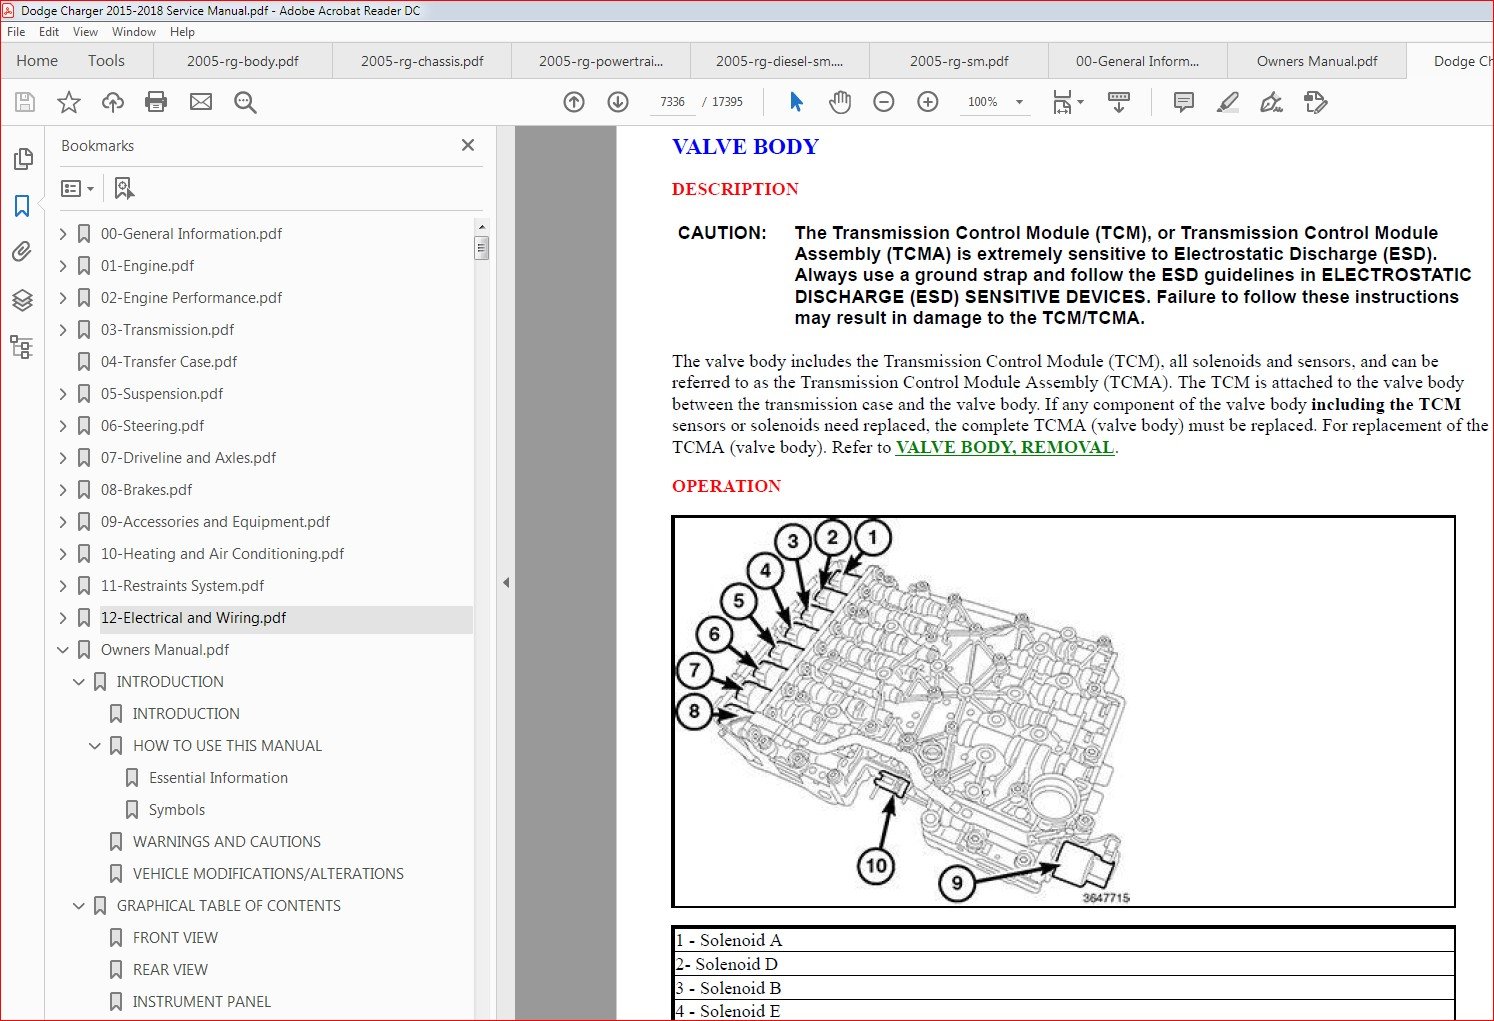The height and width of the screenshot is (1021, 1494).
Task: Expand 12-Electrical and Wiring.pdf bookmark
Action: [63, 618]
